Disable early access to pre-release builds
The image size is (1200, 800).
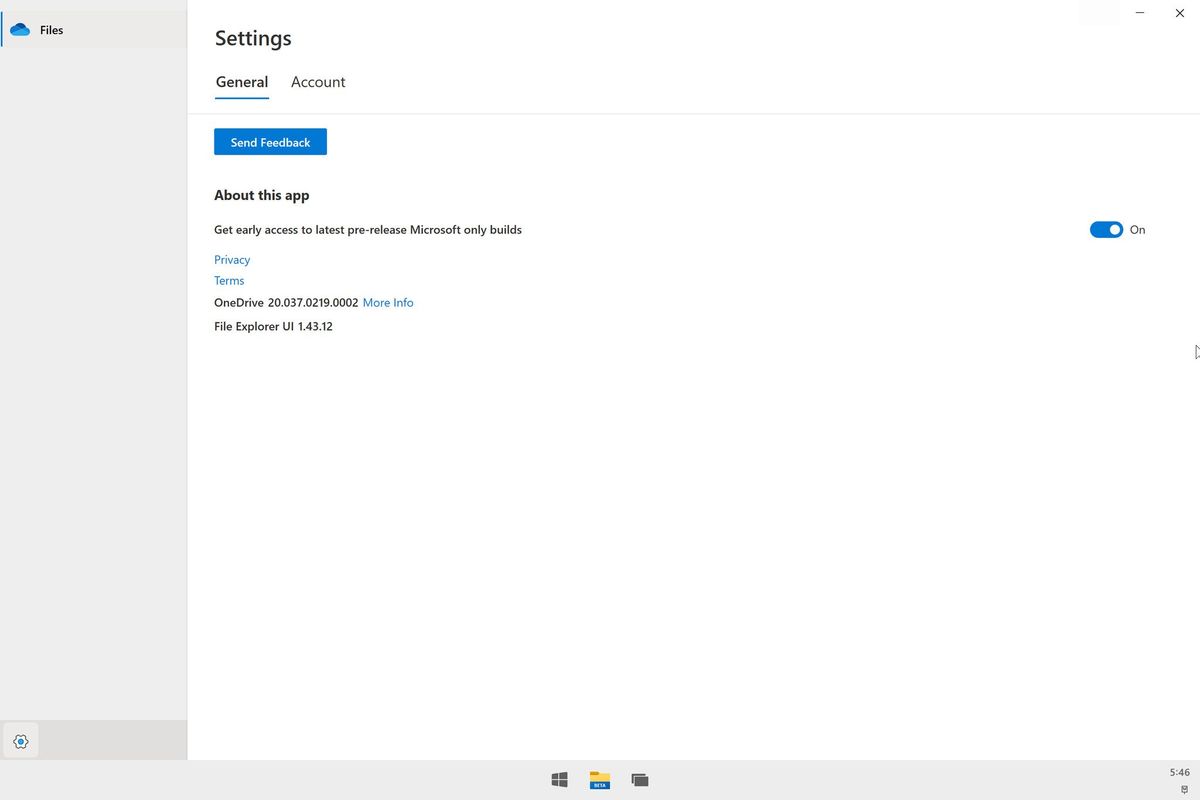(x=1106, y=229)
